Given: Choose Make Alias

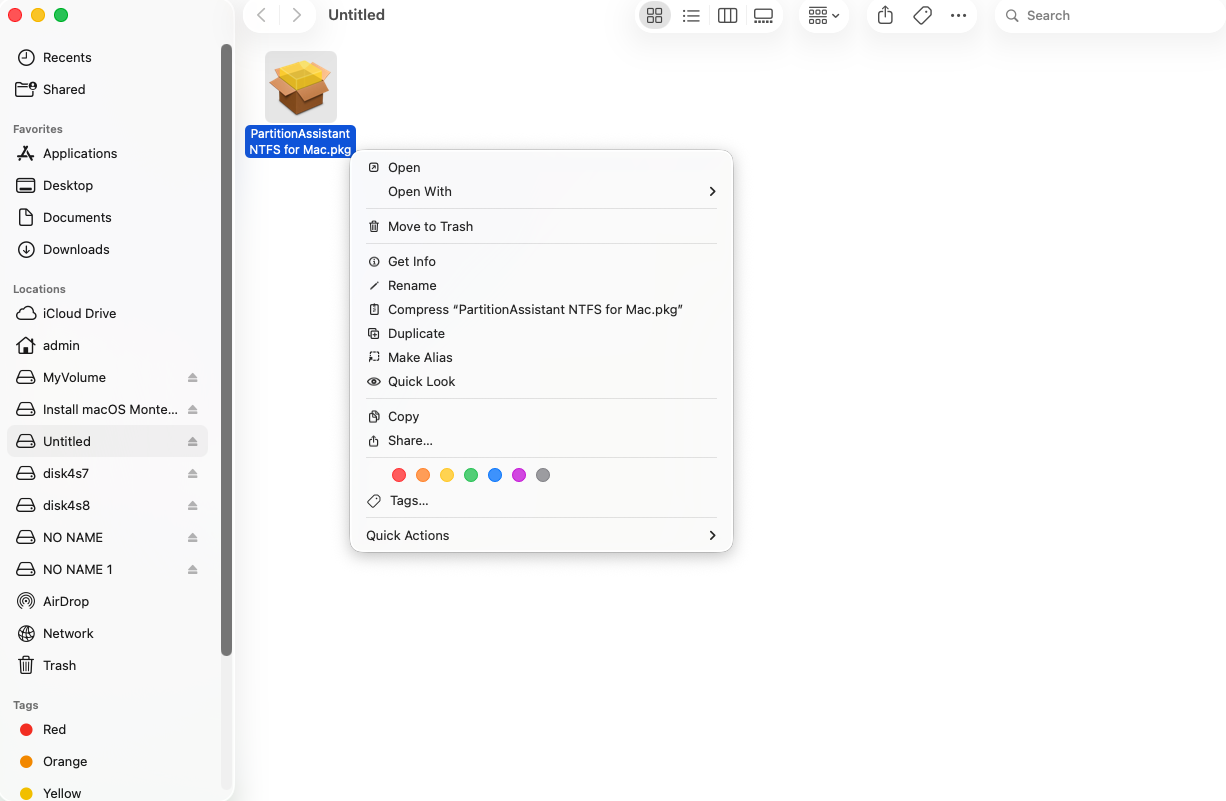Looking at the screenshot, I should coord(541,357).
